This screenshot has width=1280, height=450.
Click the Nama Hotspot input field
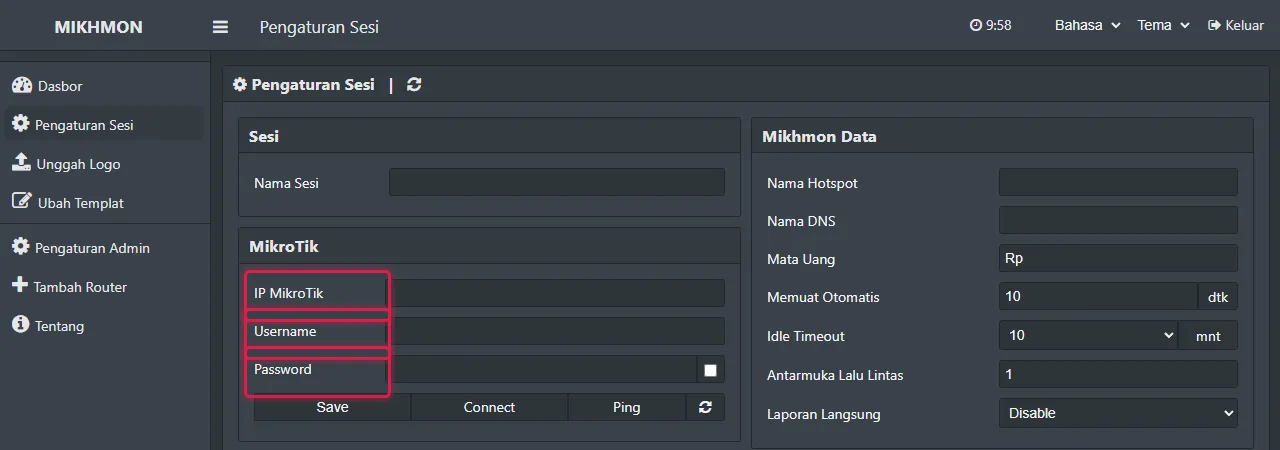[1118, 182]
